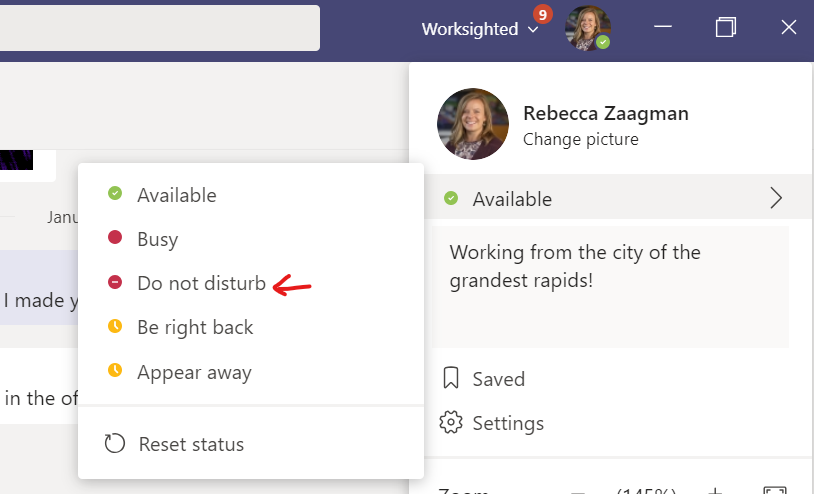Click the red Busy status dot icon
Image resolution: width=814 pixels, height=494 pixels.
pos(115,237)
